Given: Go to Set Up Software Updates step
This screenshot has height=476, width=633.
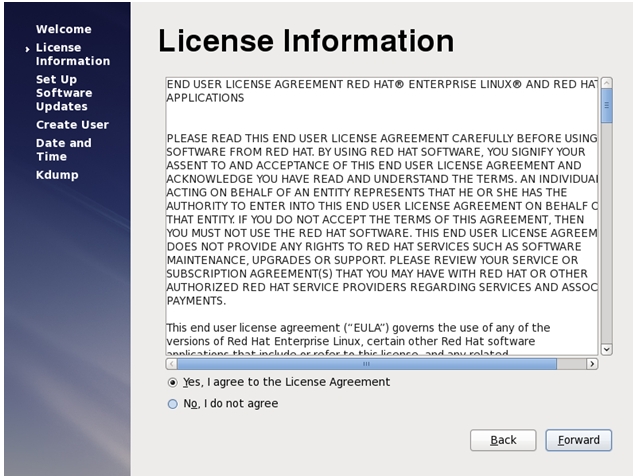Looking at the screenshot, I should point(64,93).
